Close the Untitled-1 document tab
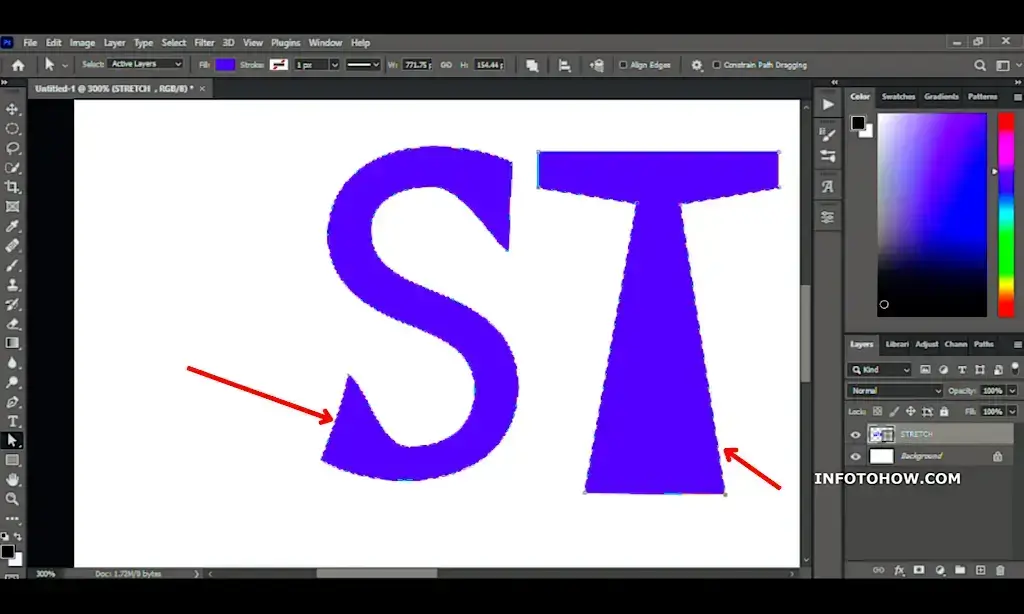Screen dimensions: 1024x614 [202, 89]
